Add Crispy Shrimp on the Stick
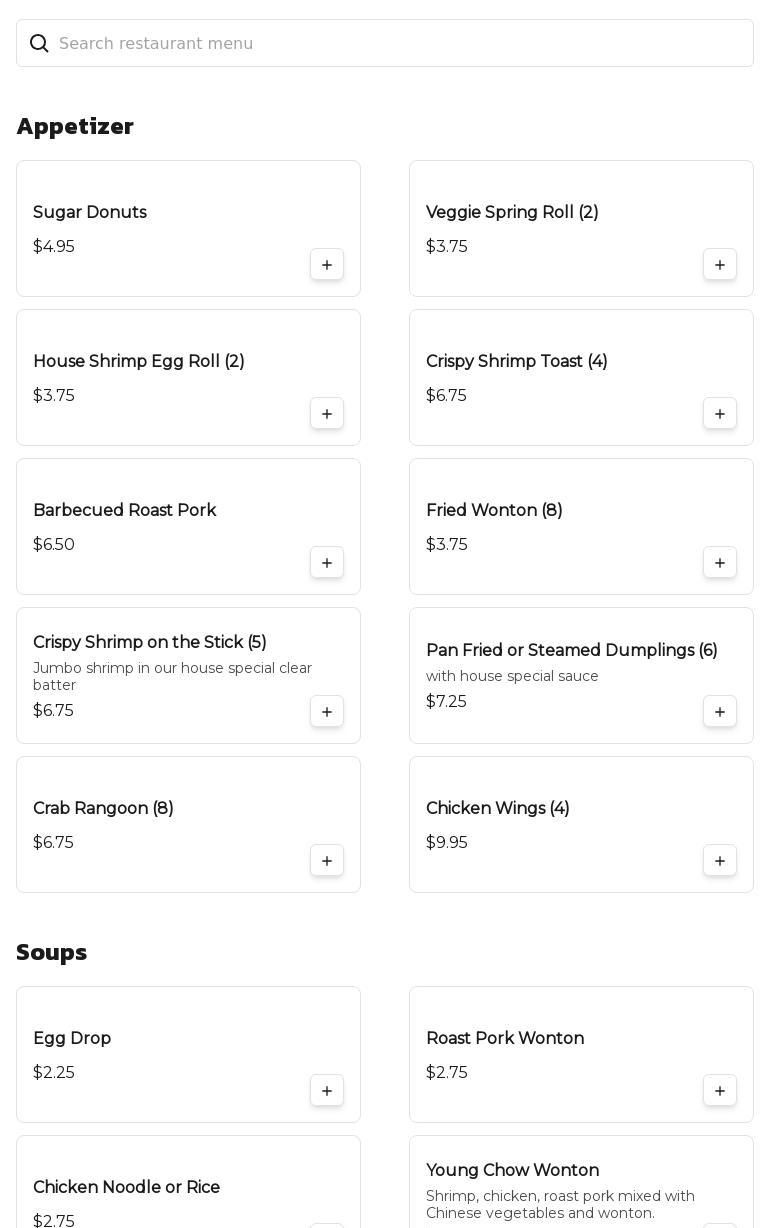Image resolution: width=770 pixels, height=1228 pixels. pos(327,712)
